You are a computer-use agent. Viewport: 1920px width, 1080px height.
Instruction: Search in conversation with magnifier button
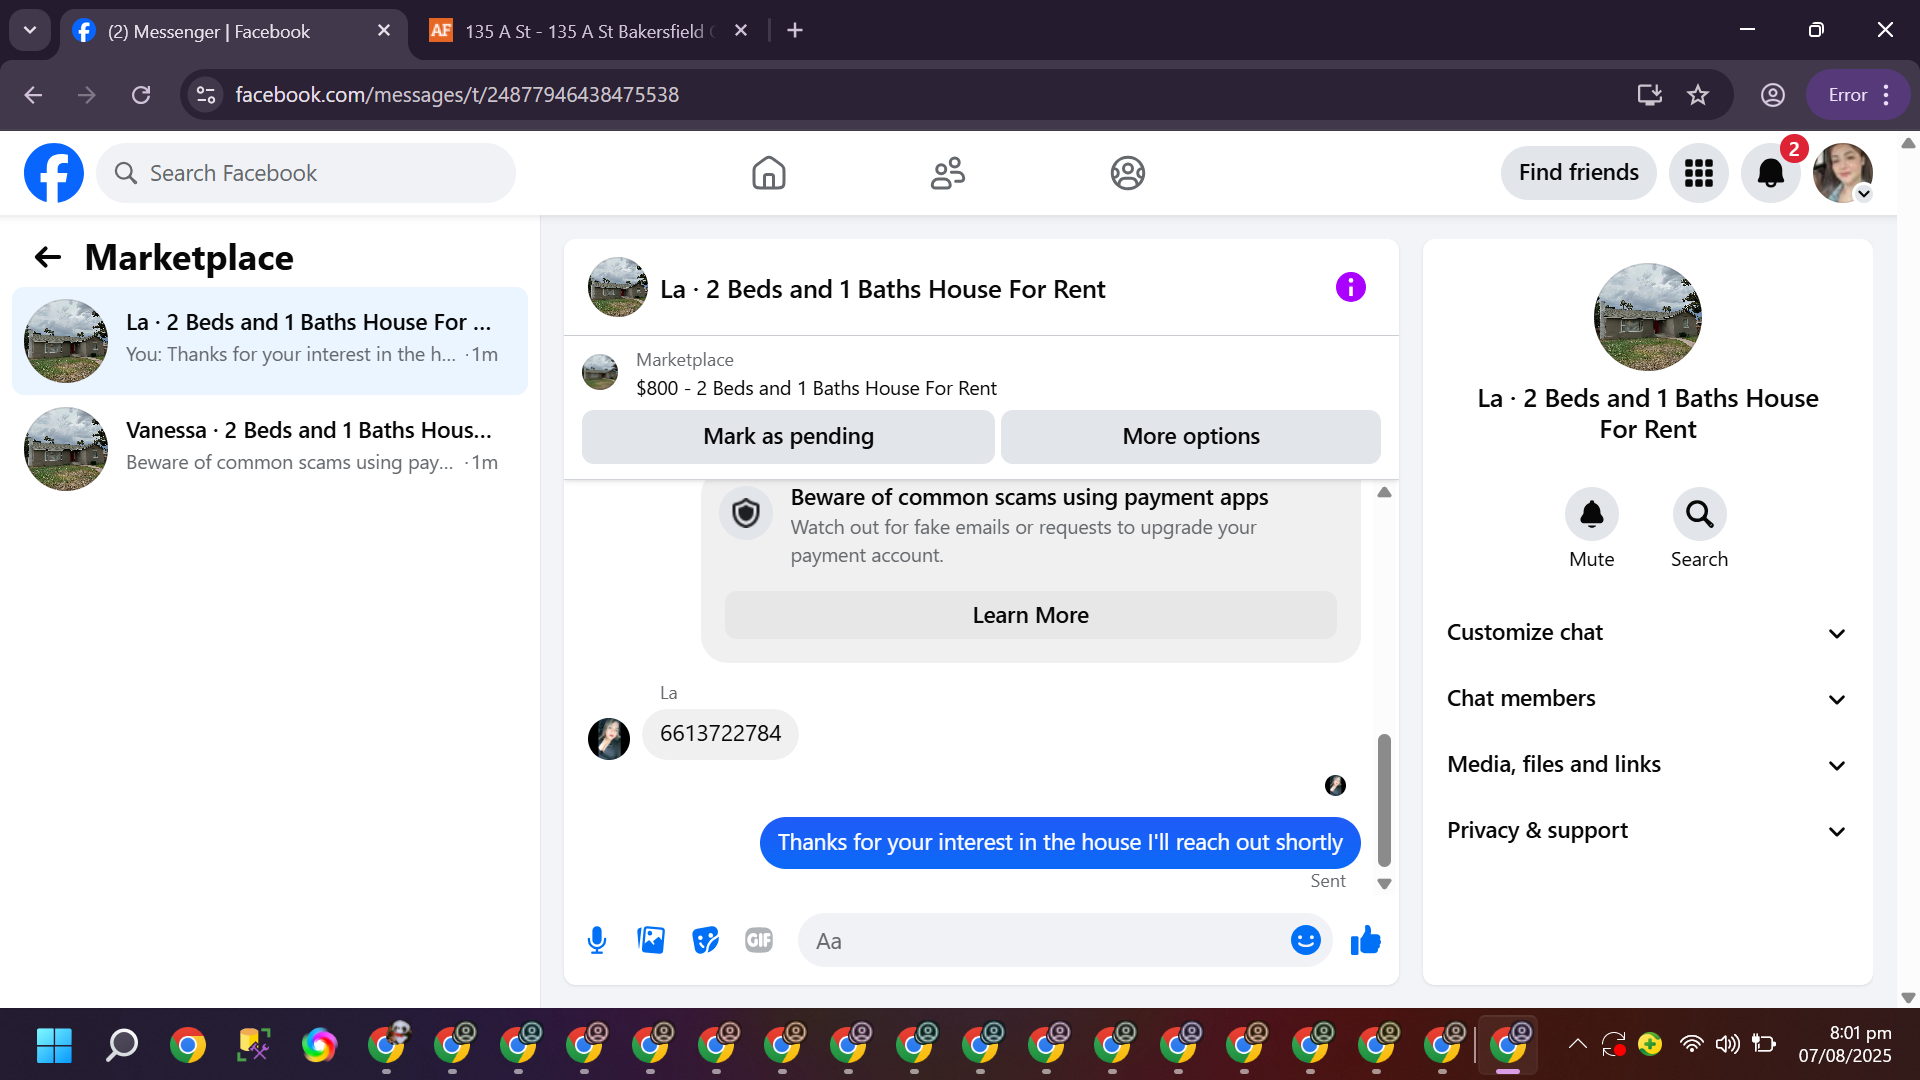(1699, 514)
